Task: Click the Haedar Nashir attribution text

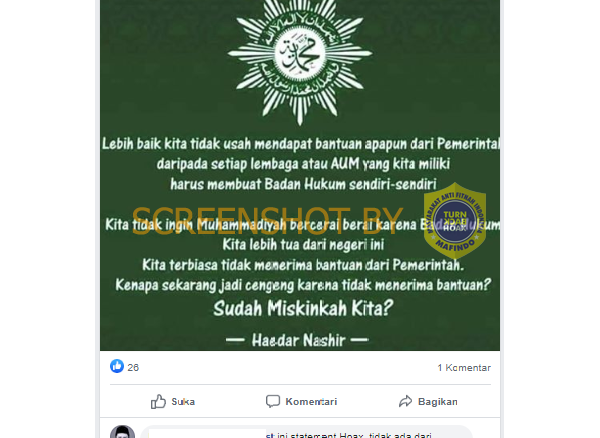Action: click(298, 340)
